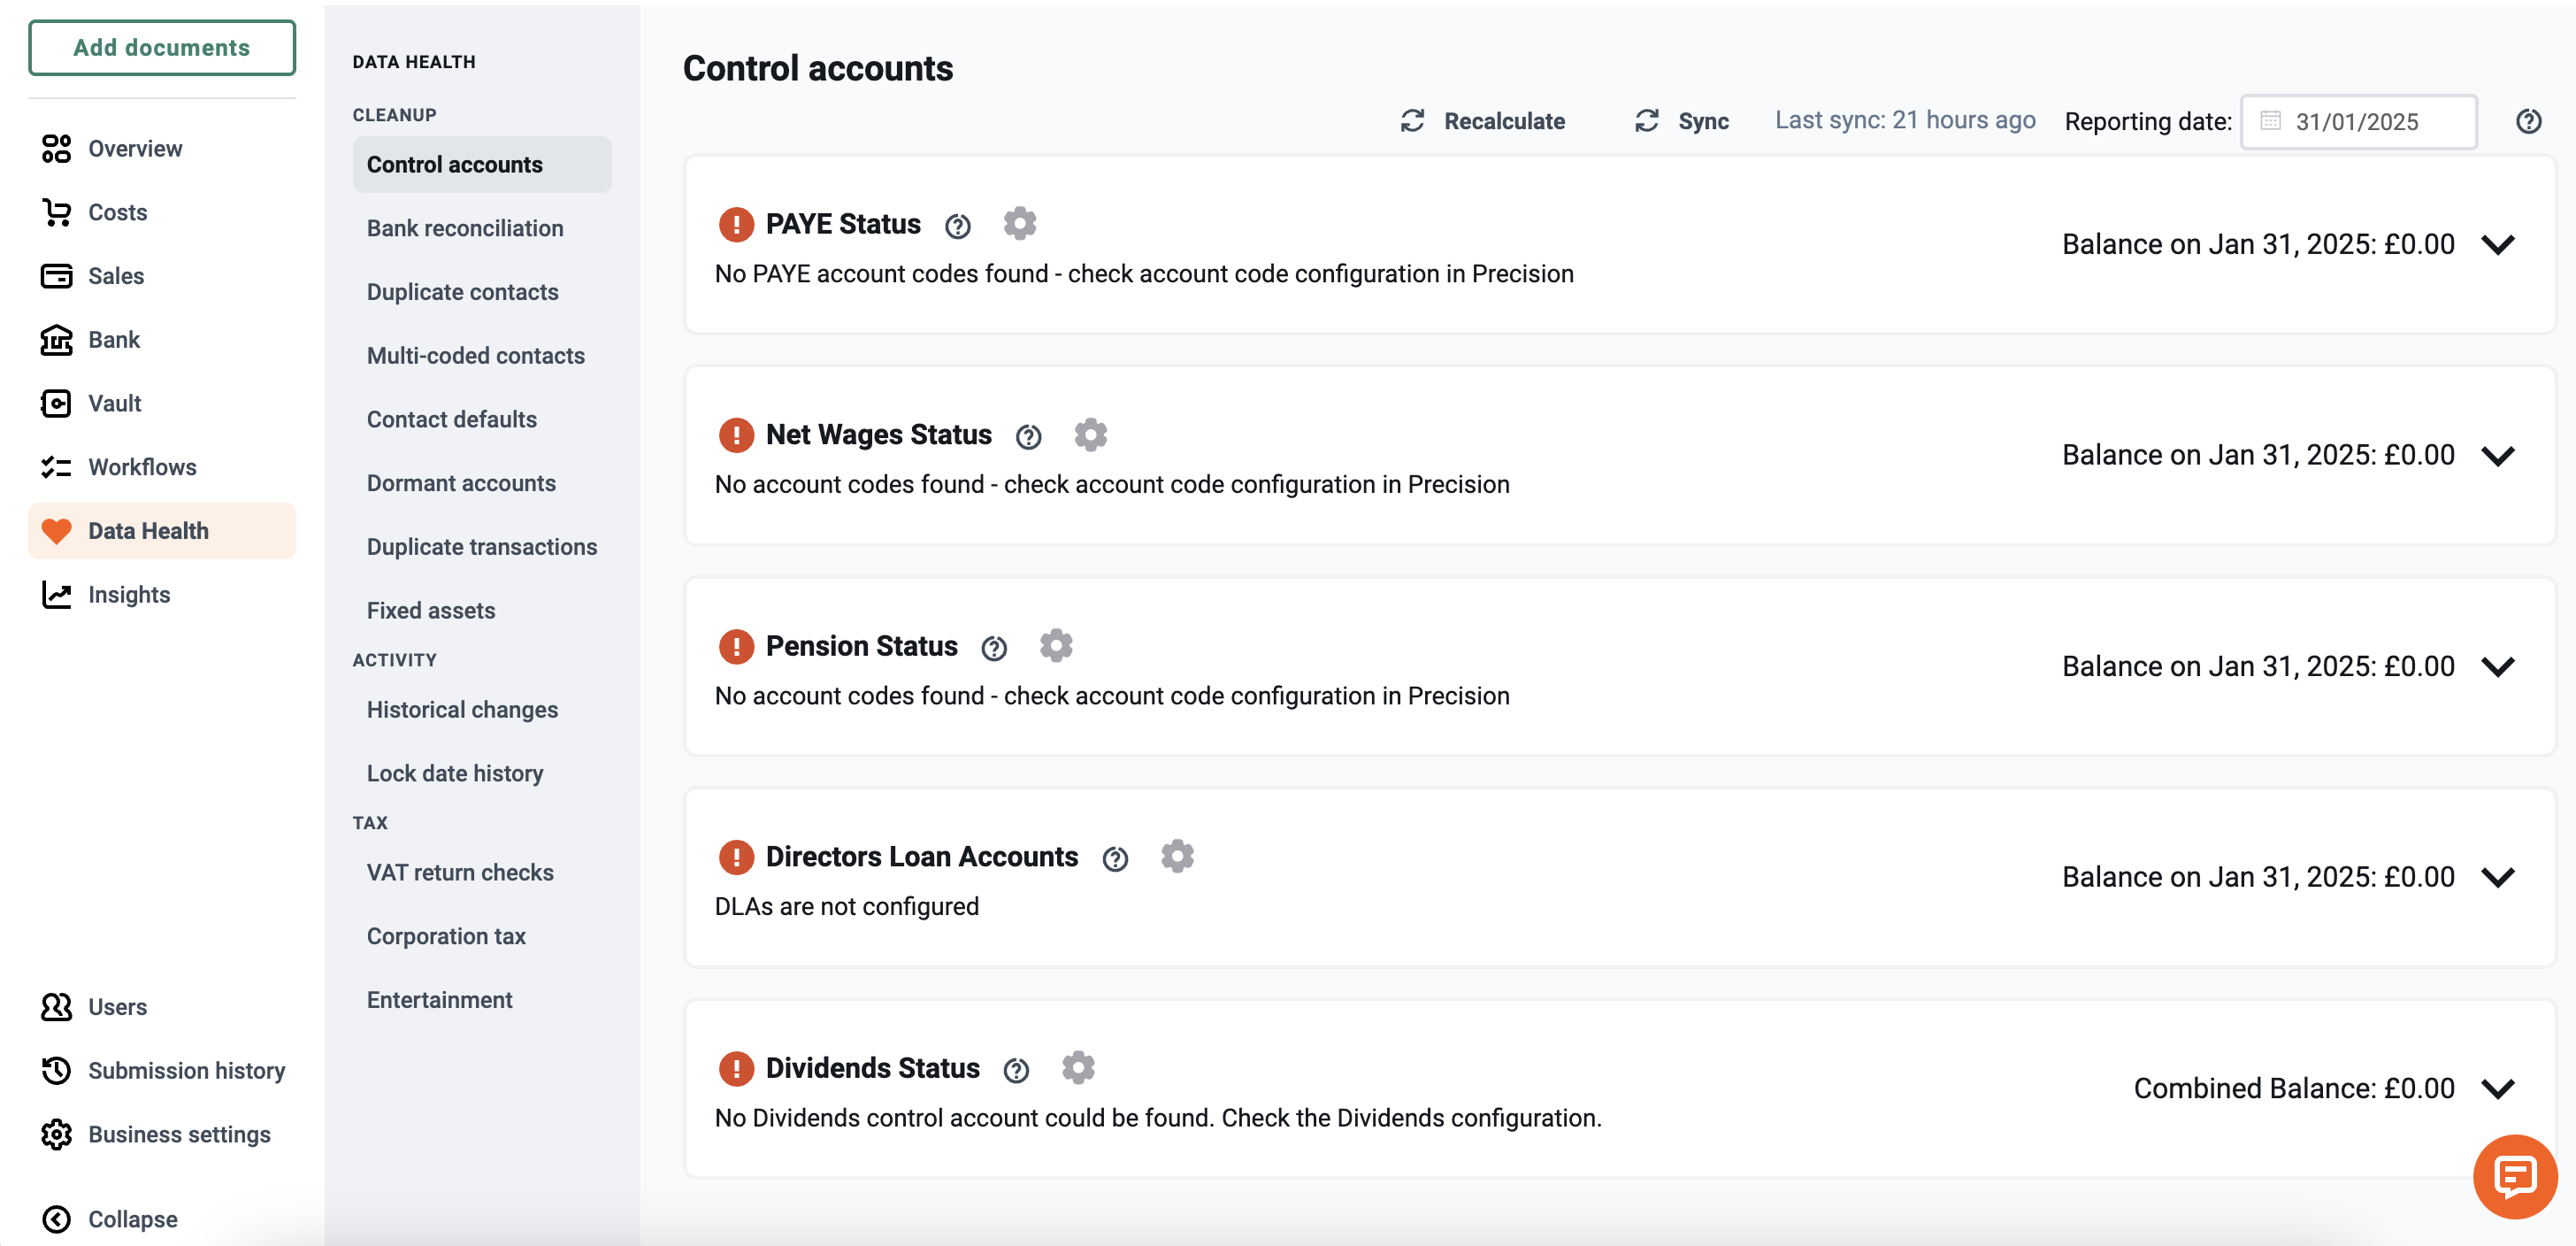
Task: Click the Sync arrows icon
Action: point(1646,121)
